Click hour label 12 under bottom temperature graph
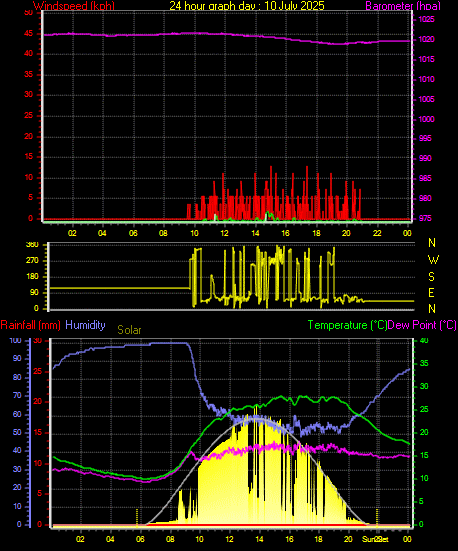This screenshot has height=551, width=458. pyautogui.click(x=230, y=539)
